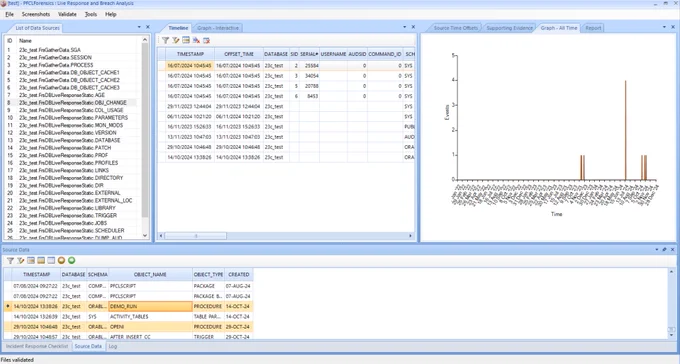680x364 pixels.
Task: Open the Incident Response Checklist tab
Action: click(37, 346)
